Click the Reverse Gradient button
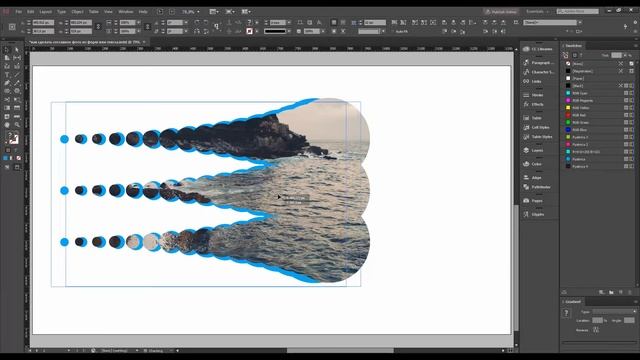 596,330
